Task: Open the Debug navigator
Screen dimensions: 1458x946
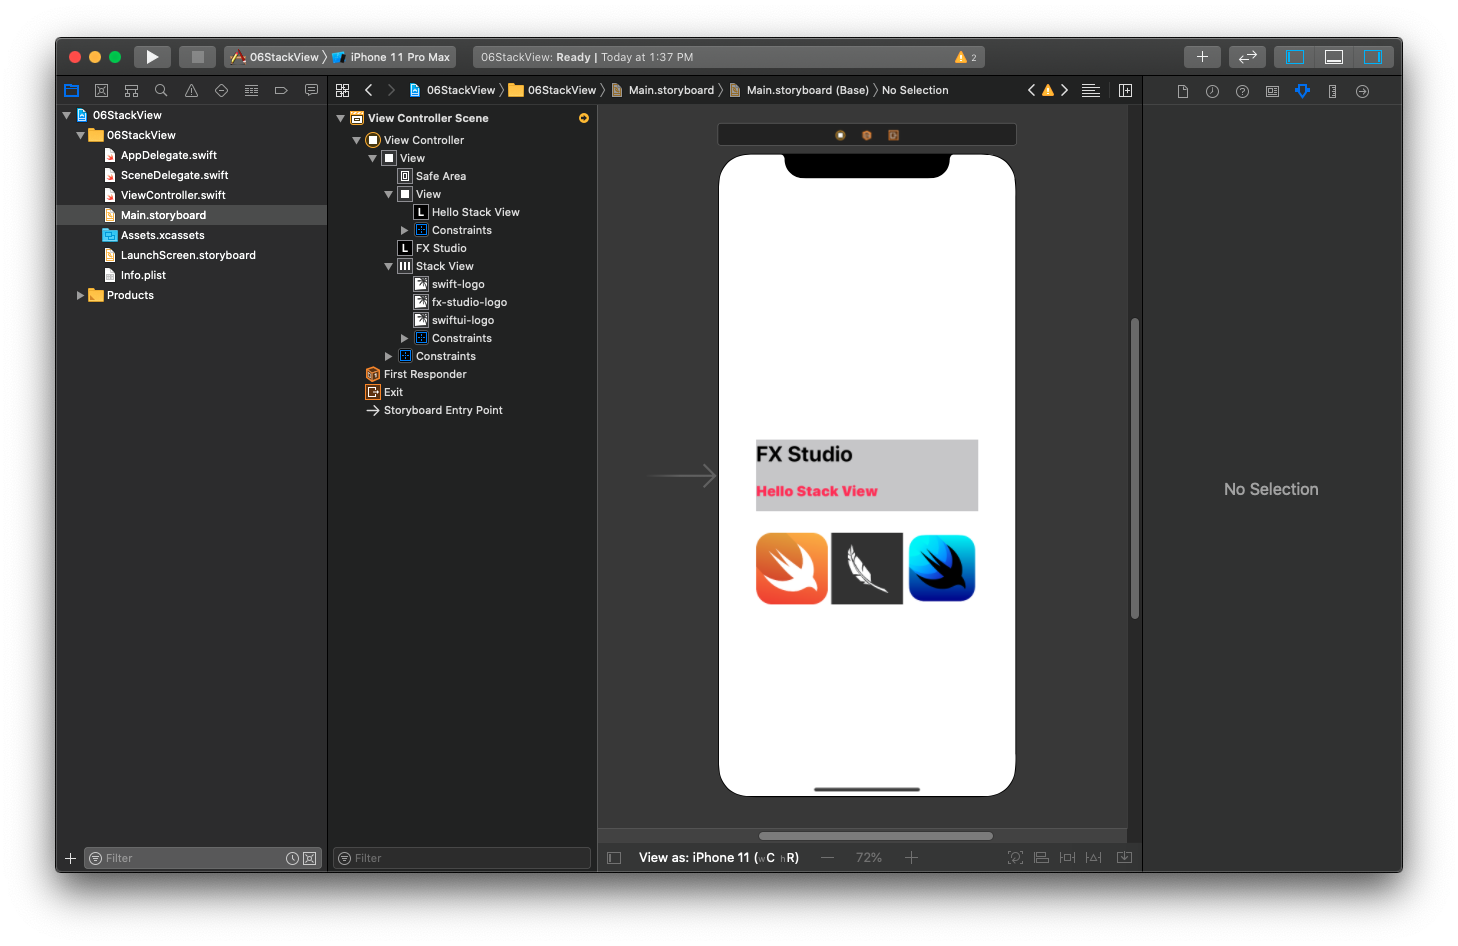Action: 251,90
